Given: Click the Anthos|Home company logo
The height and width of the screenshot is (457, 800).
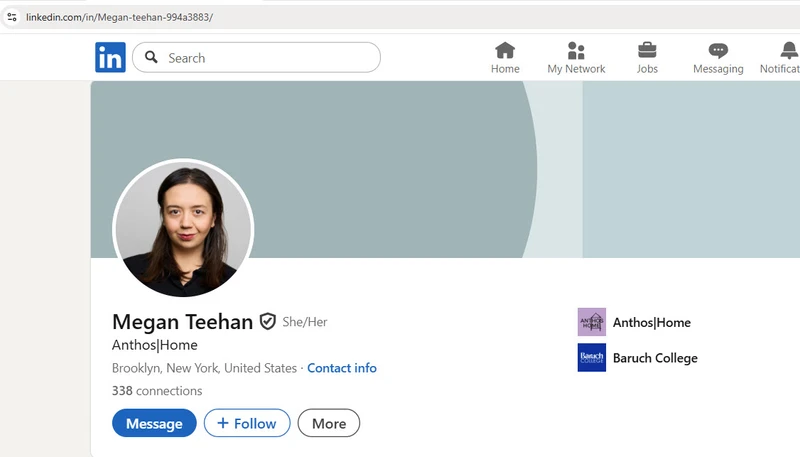Looking at the screenshot, I should click(x=592, y=322).
